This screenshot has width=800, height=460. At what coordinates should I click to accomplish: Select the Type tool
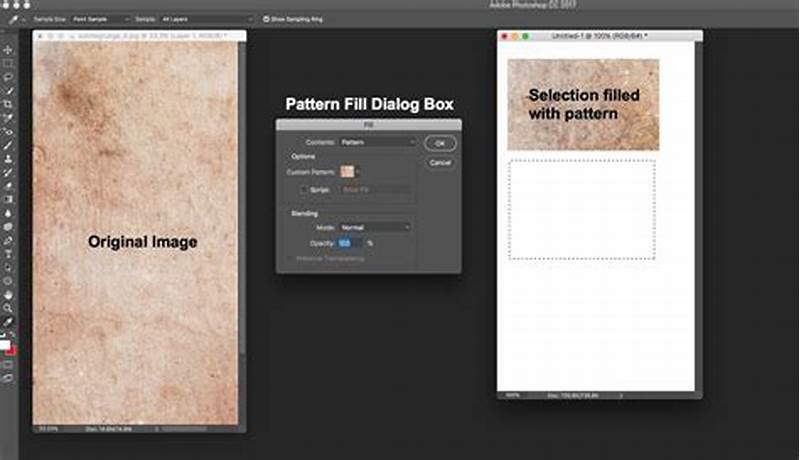(8, 253)
